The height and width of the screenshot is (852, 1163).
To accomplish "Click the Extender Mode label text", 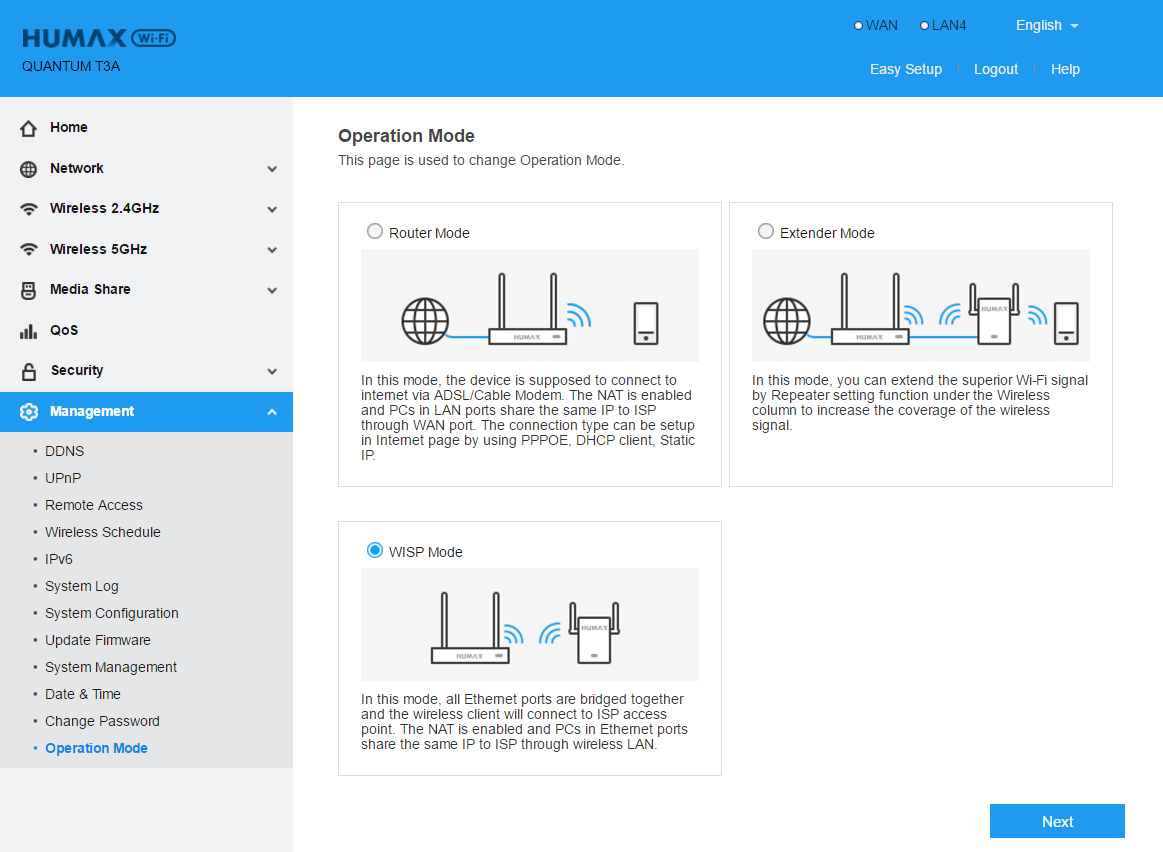I will click(827, 233).
